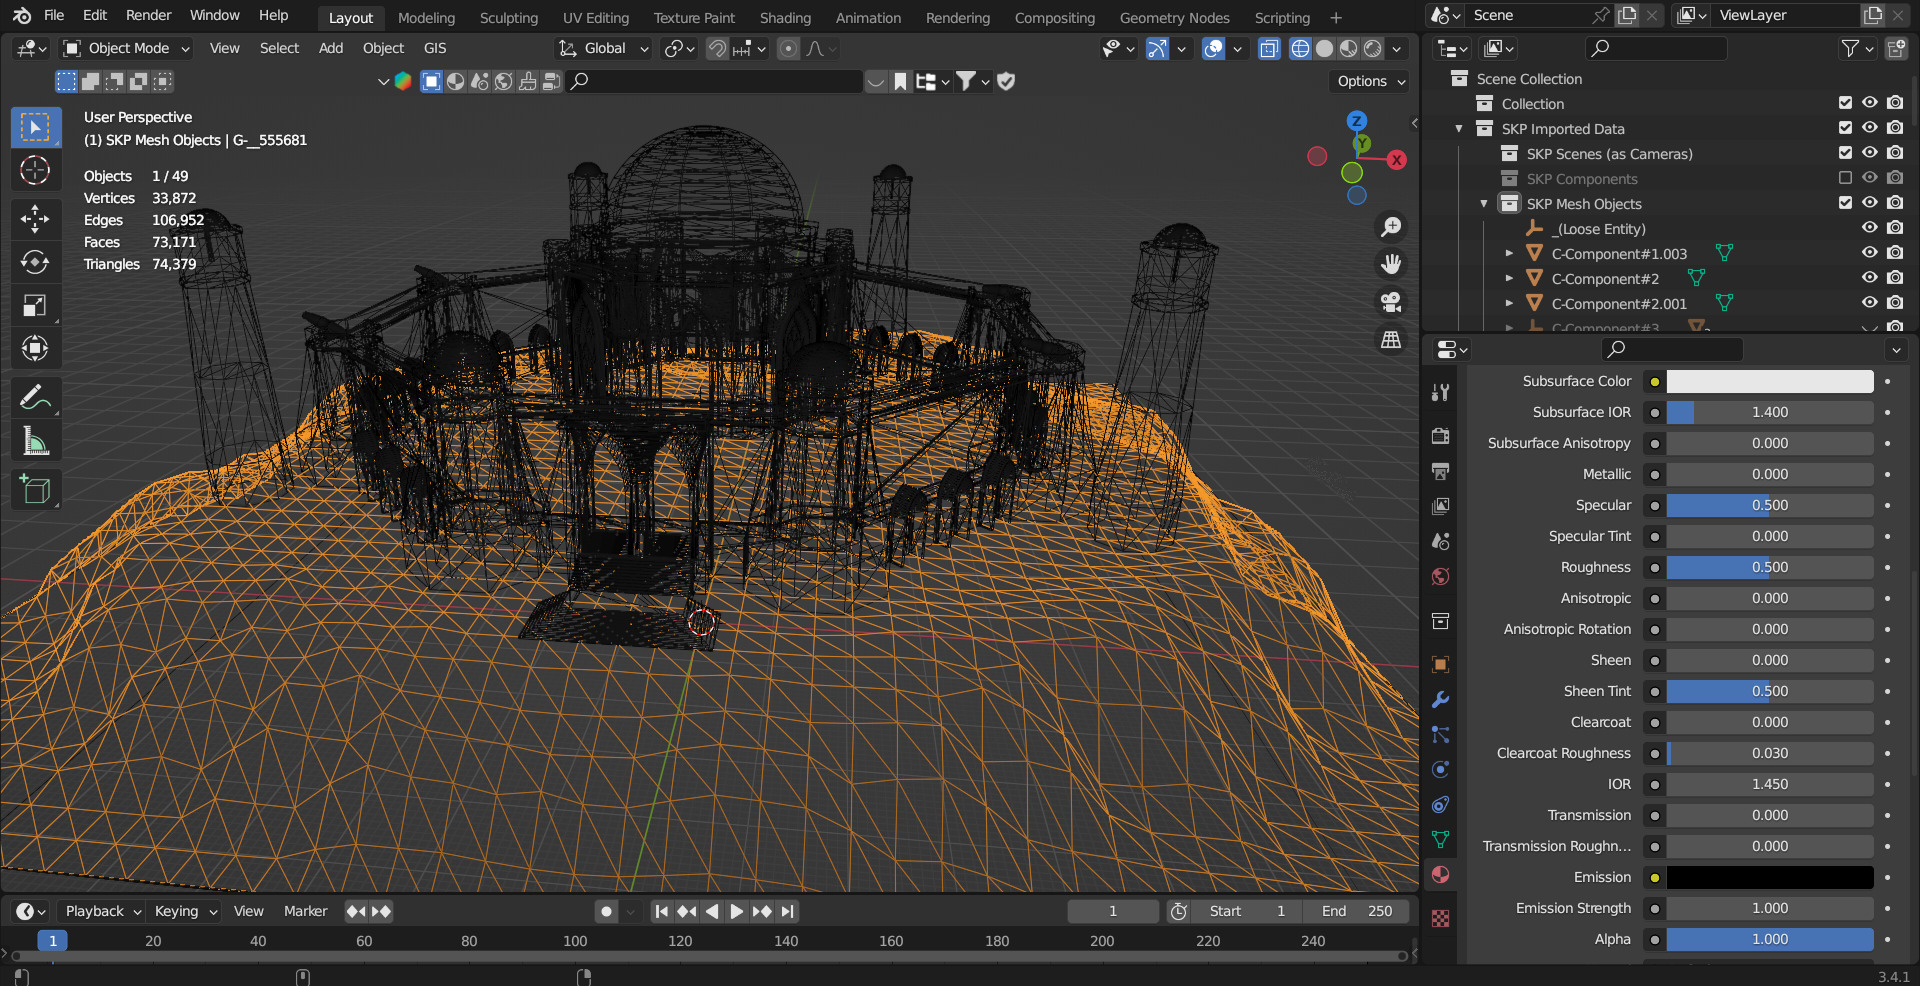Select the Select Box tool
Screen dimensions: 1920x986
tap(35, 128)
